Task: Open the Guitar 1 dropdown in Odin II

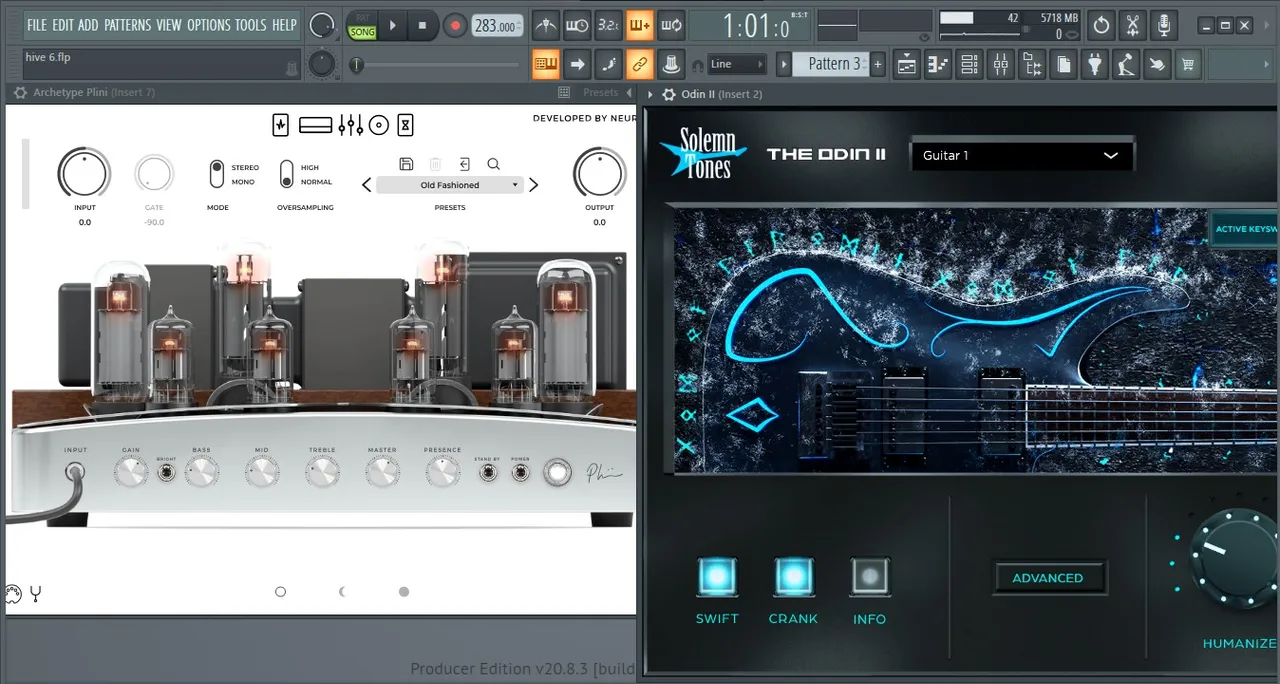Action: (1021, 156)
